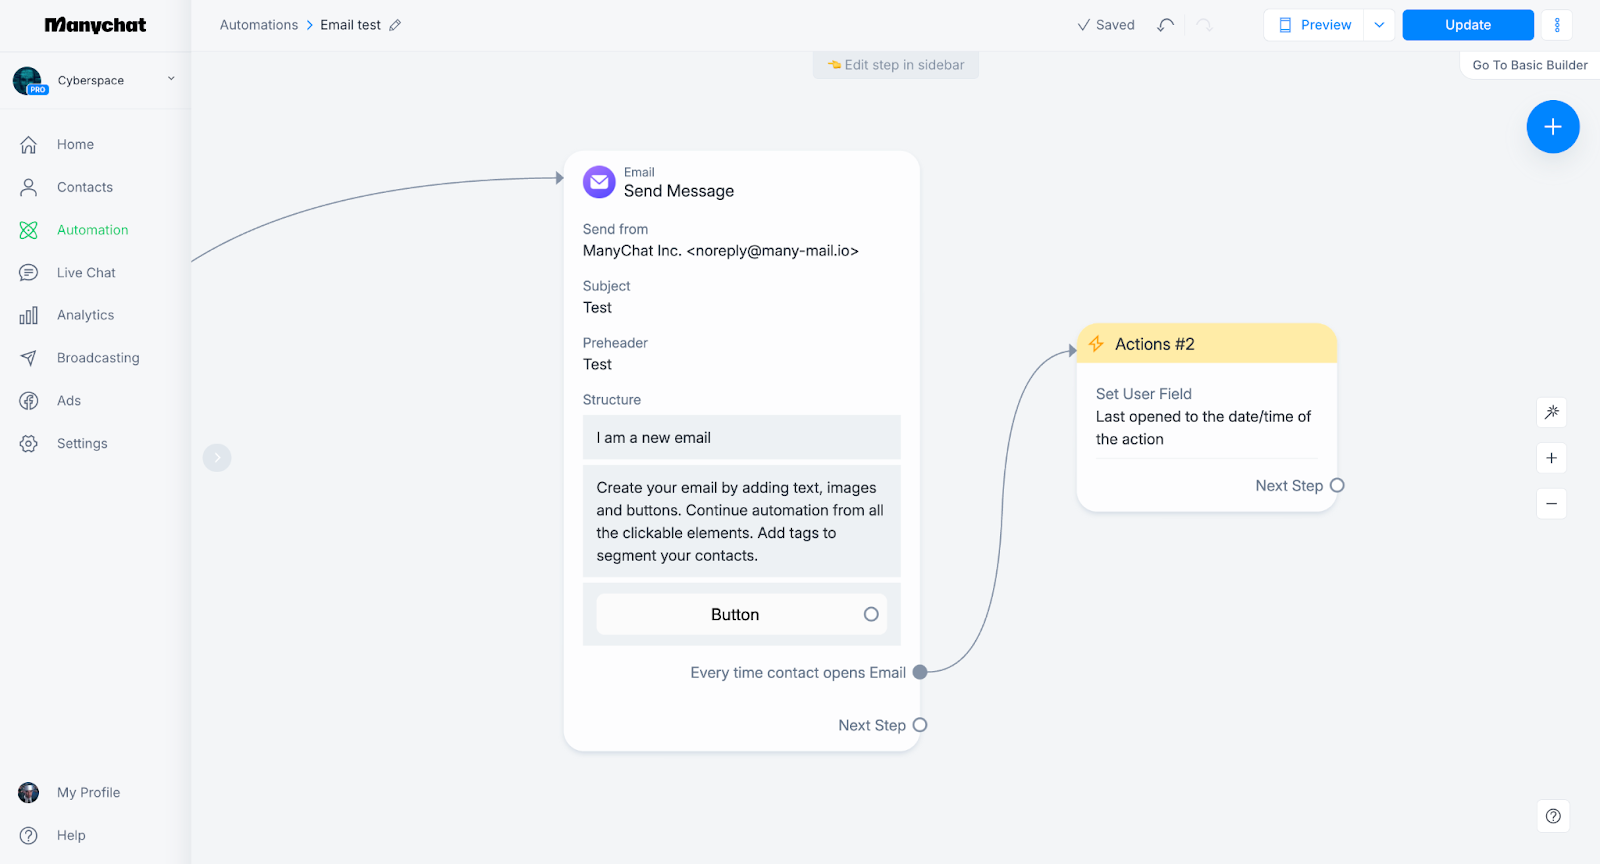The height and width of the screenshot is (864, 1600).
Task: Click the Automations breadcrumb link
Action: click(x=259, y=25)
